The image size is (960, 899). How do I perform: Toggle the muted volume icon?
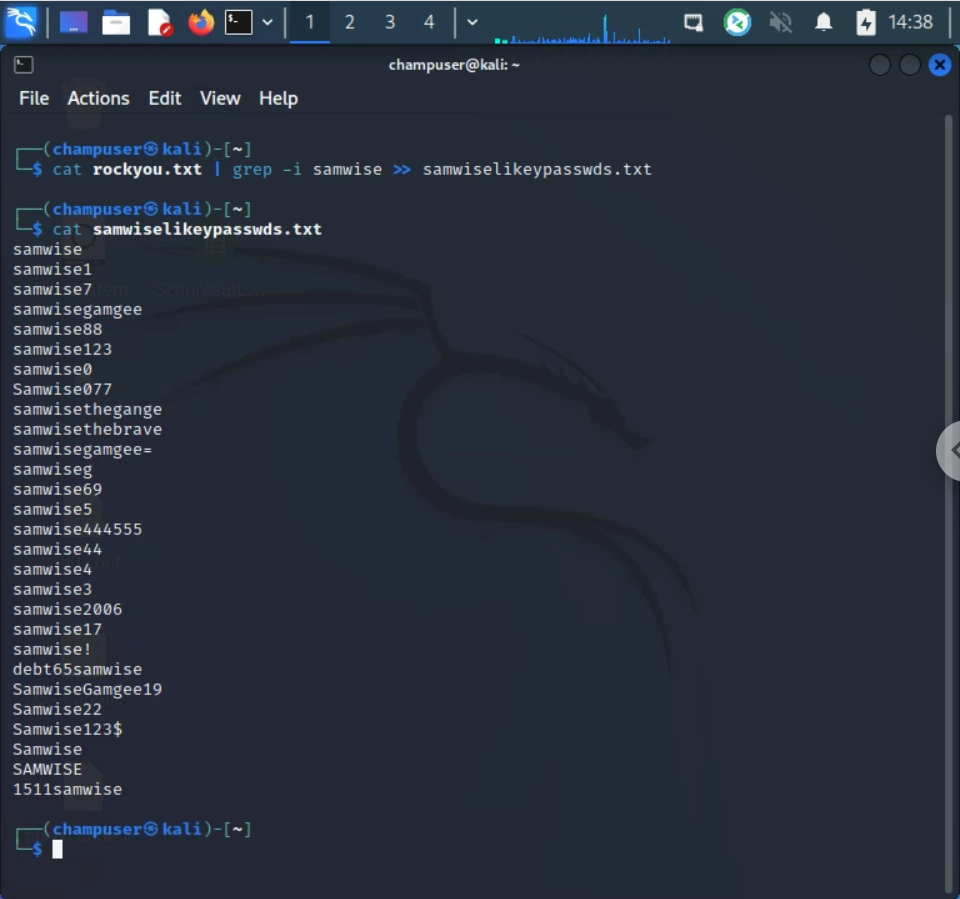pos(781,23)
